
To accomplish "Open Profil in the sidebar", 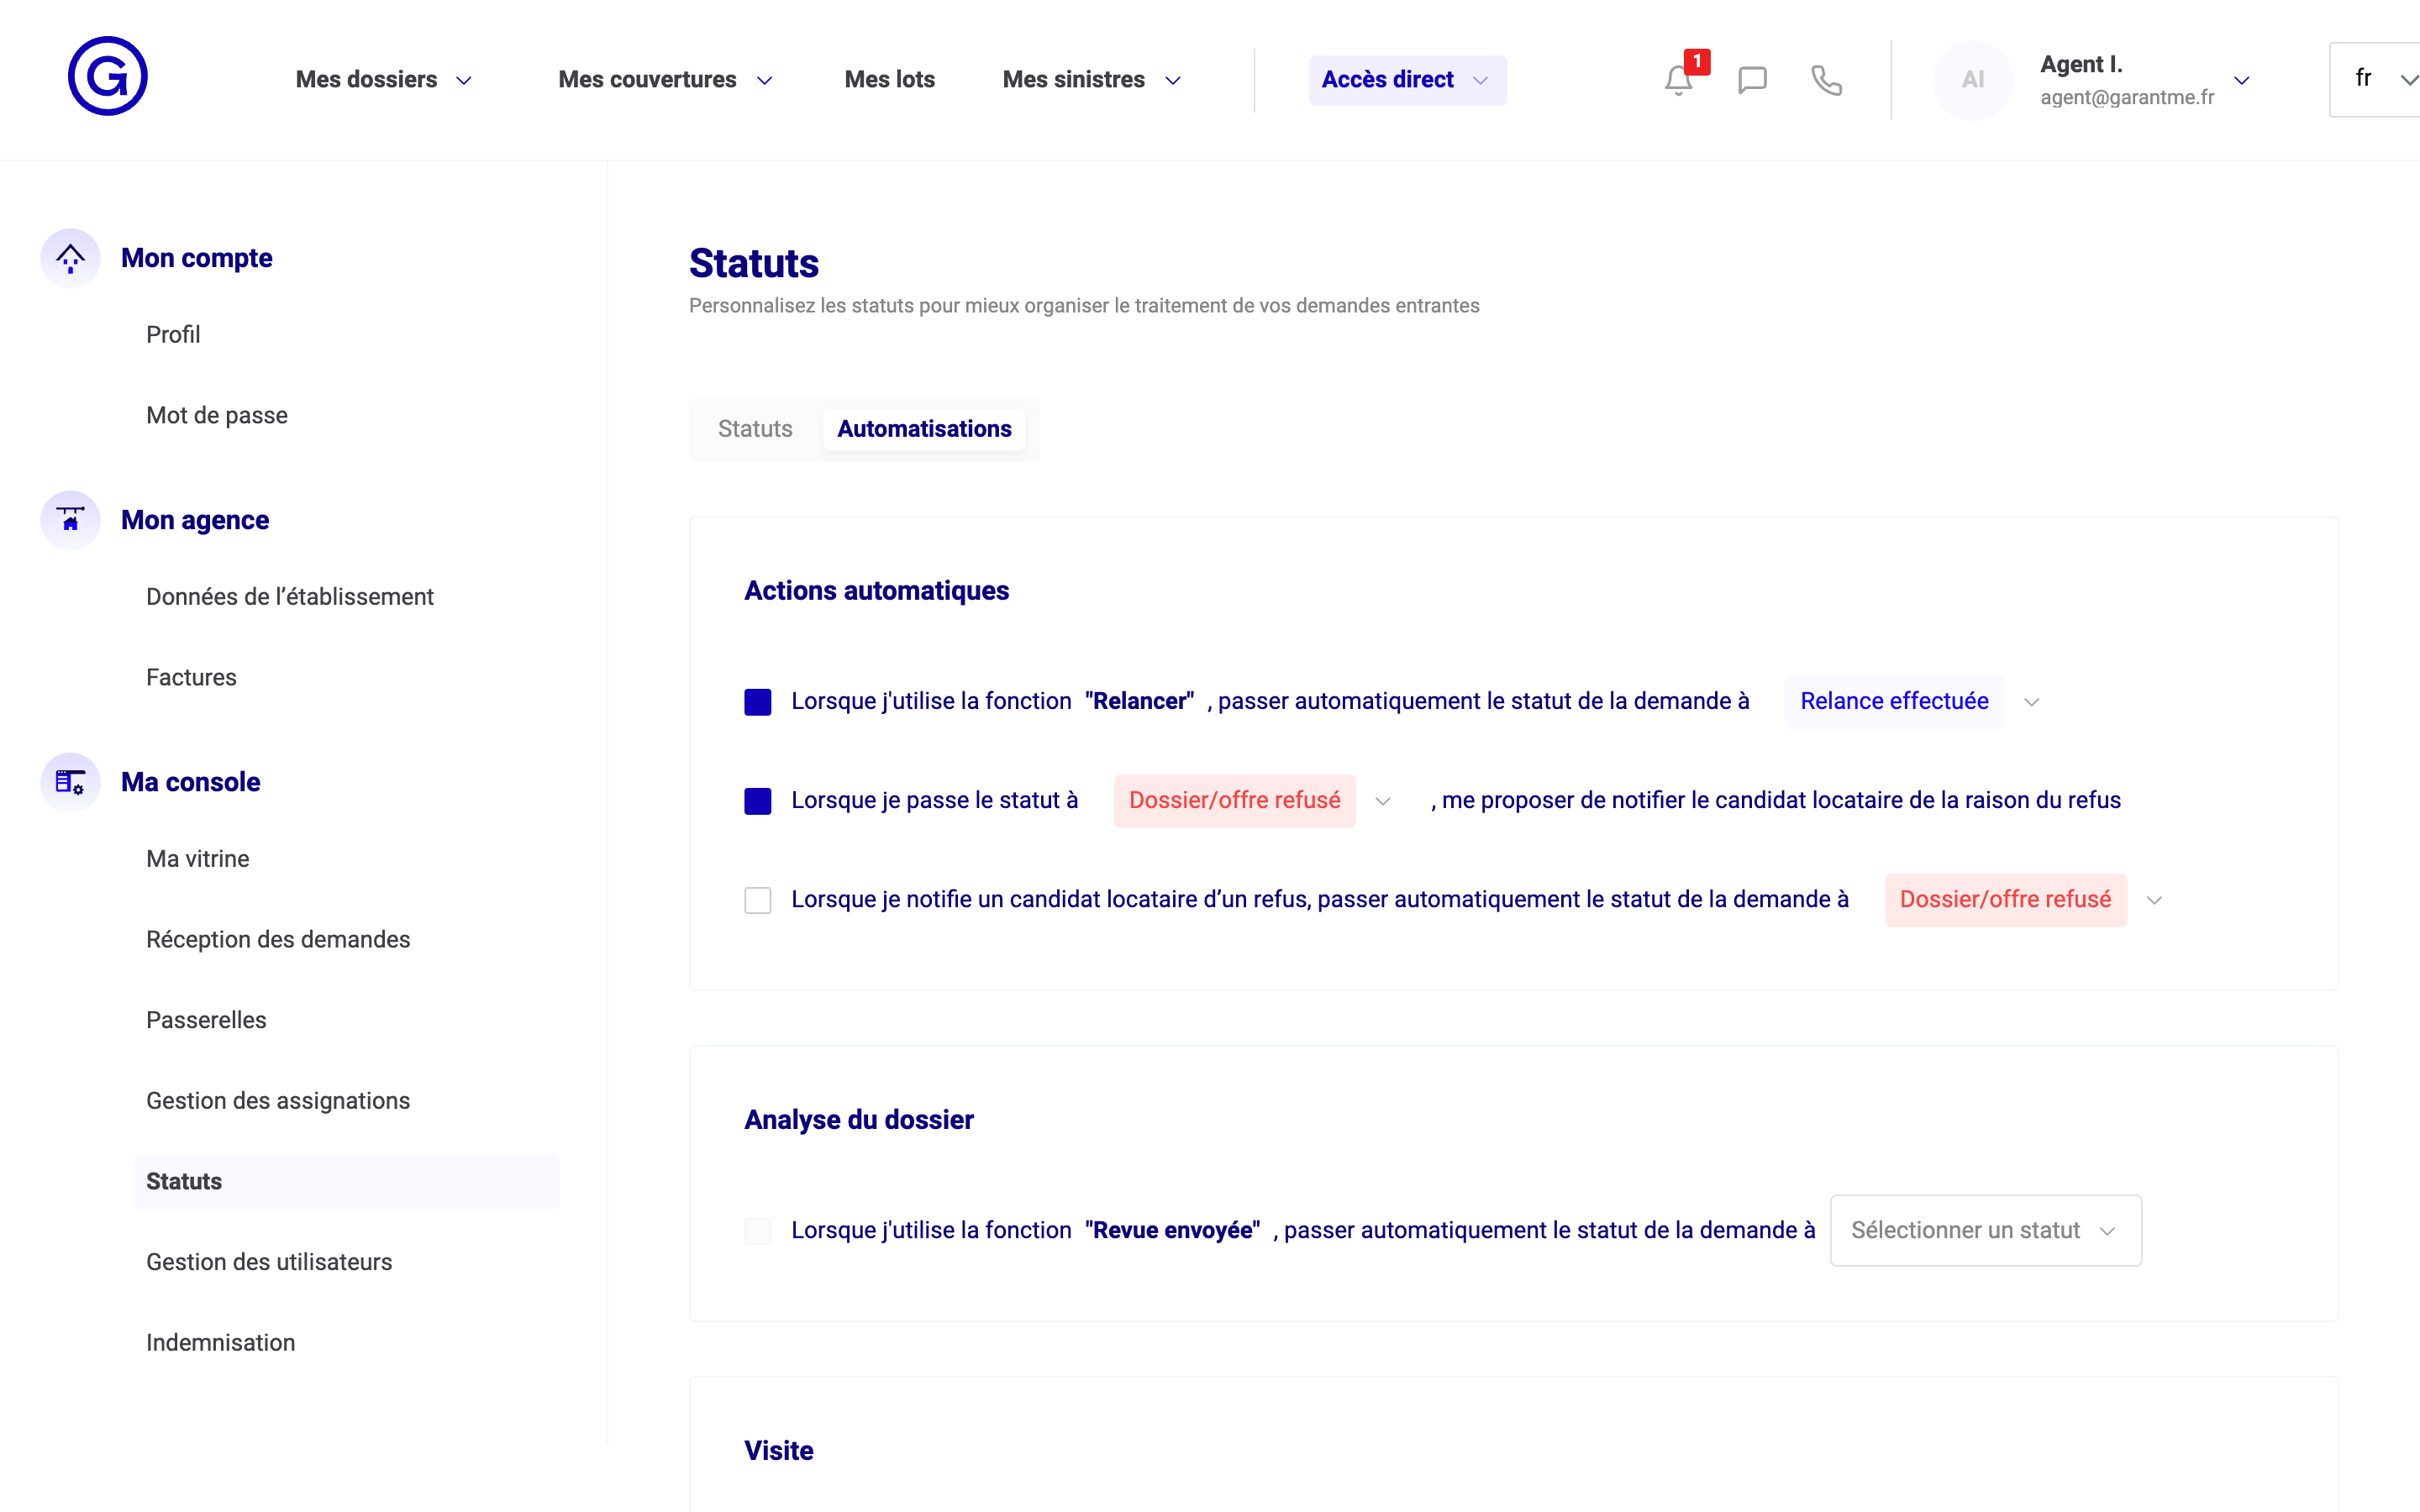I will coord(173,334).
